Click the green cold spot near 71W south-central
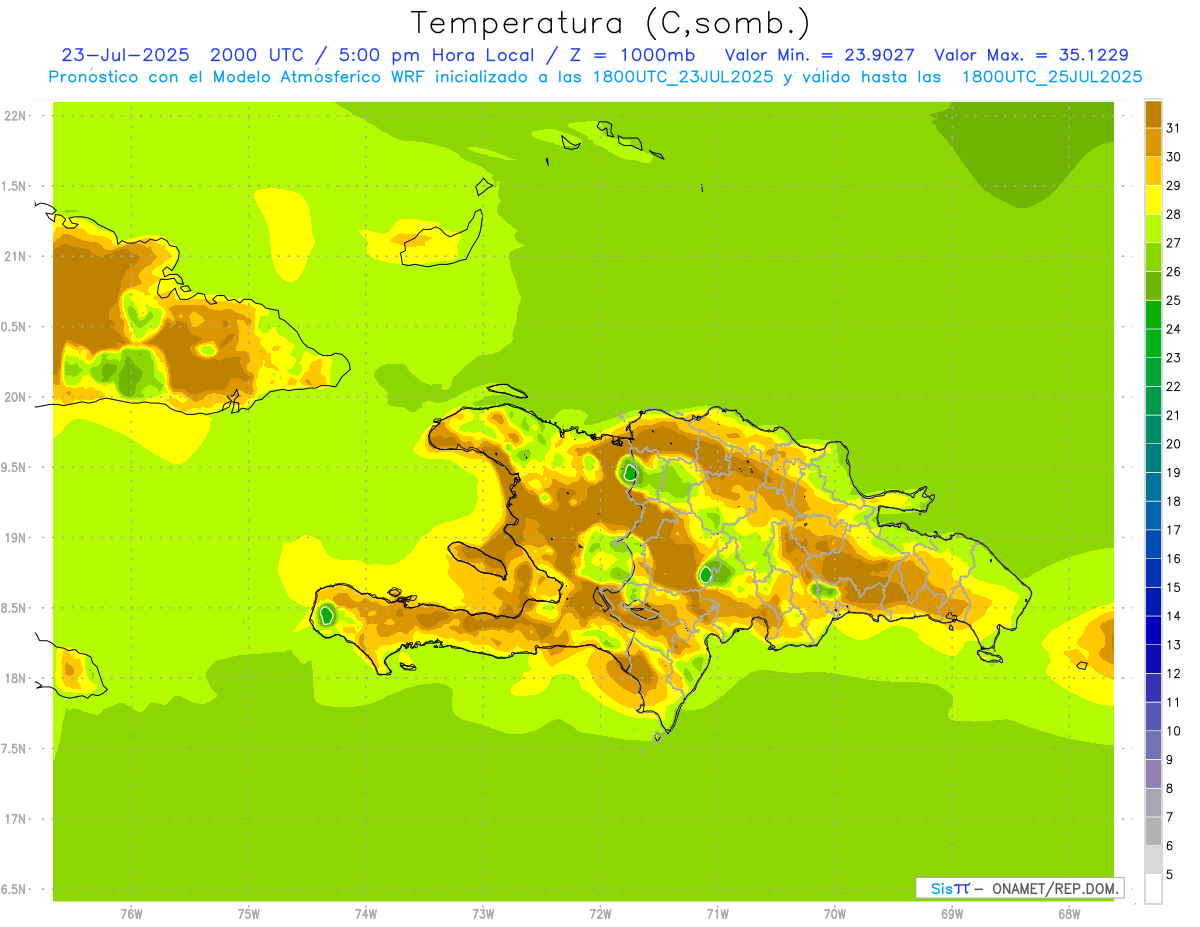This screenshot has height=927, width=1200. pyautogui.click(x=707, y=574)
